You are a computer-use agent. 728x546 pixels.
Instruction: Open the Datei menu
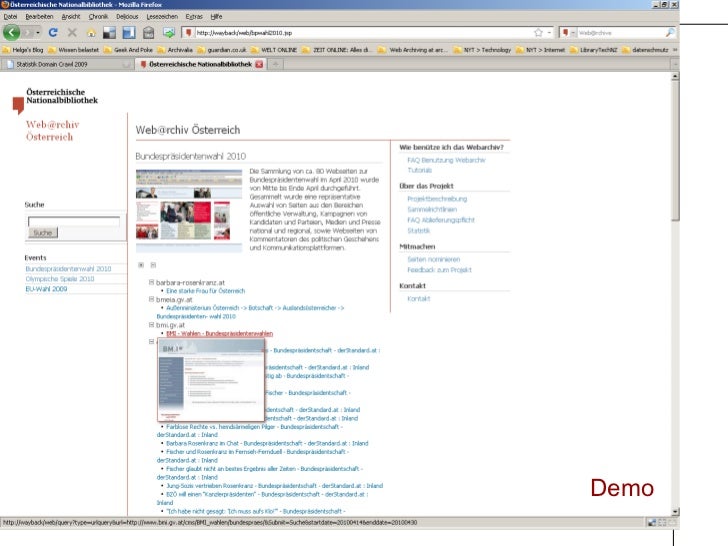(x=10, y=16)
